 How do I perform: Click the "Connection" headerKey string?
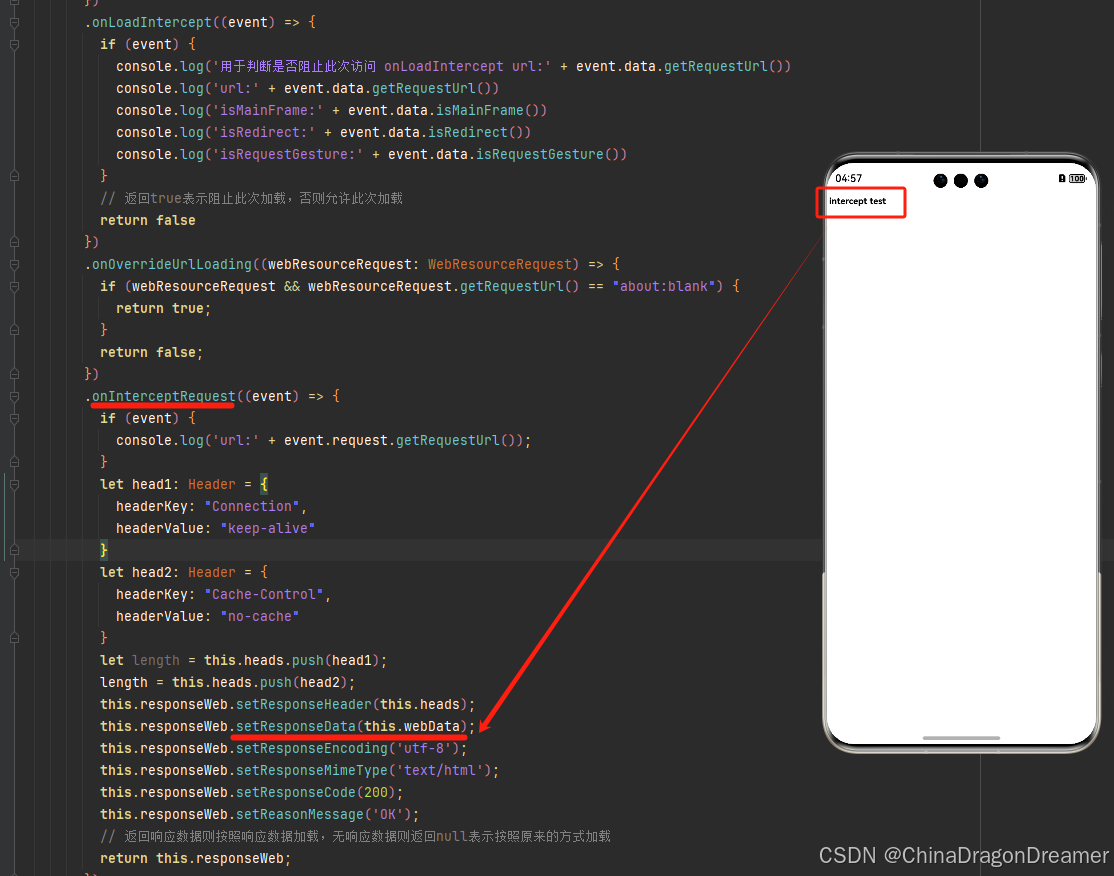pos(252,507)
